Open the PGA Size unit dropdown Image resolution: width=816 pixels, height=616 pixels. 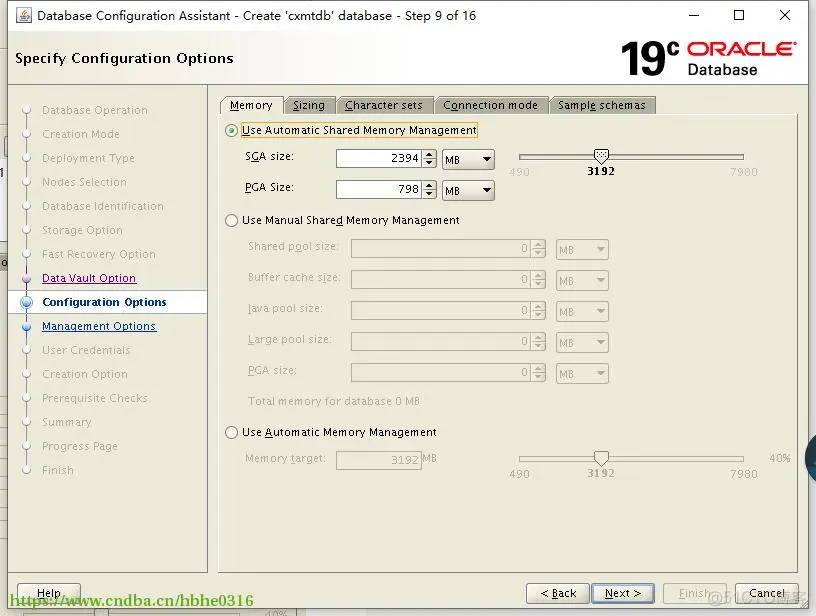tap(468, 190)
